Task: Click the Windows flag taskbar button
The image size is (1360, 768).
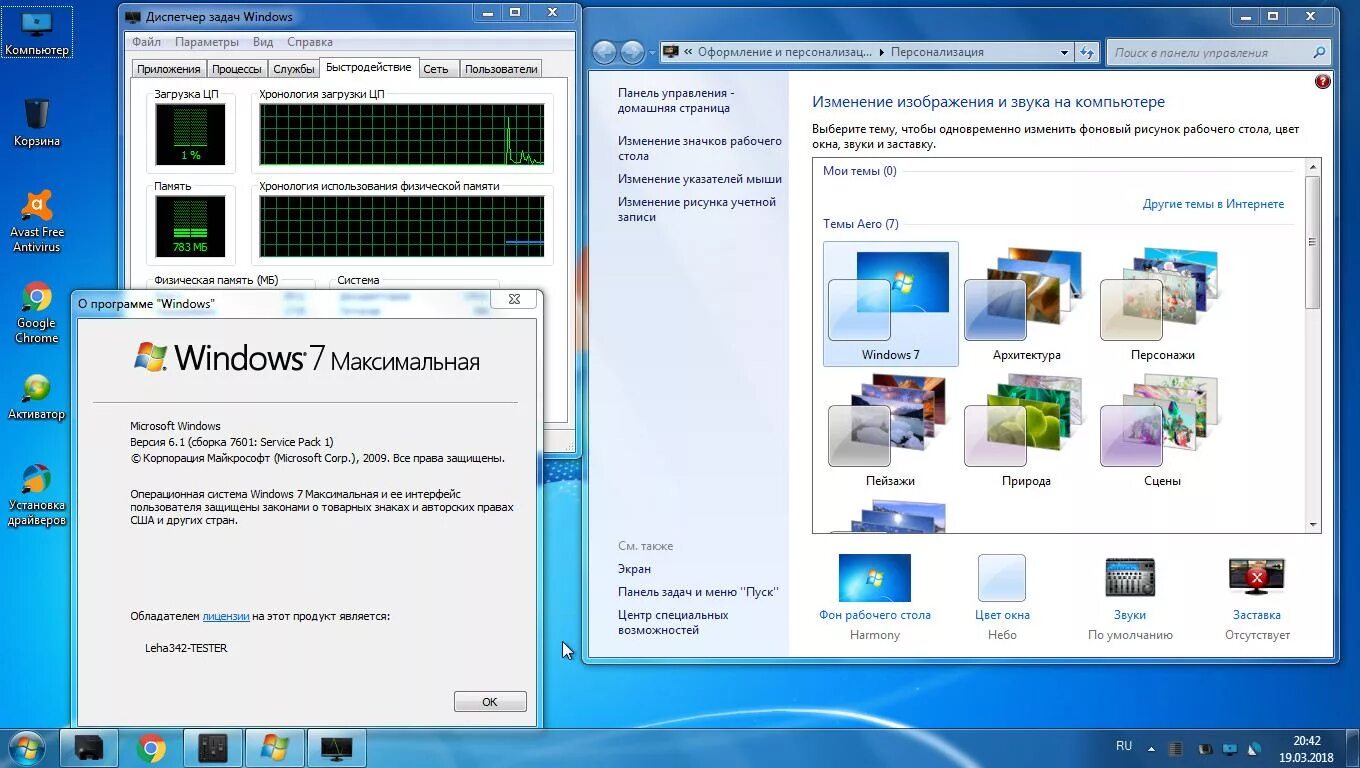Action: [x=275, y=747]
